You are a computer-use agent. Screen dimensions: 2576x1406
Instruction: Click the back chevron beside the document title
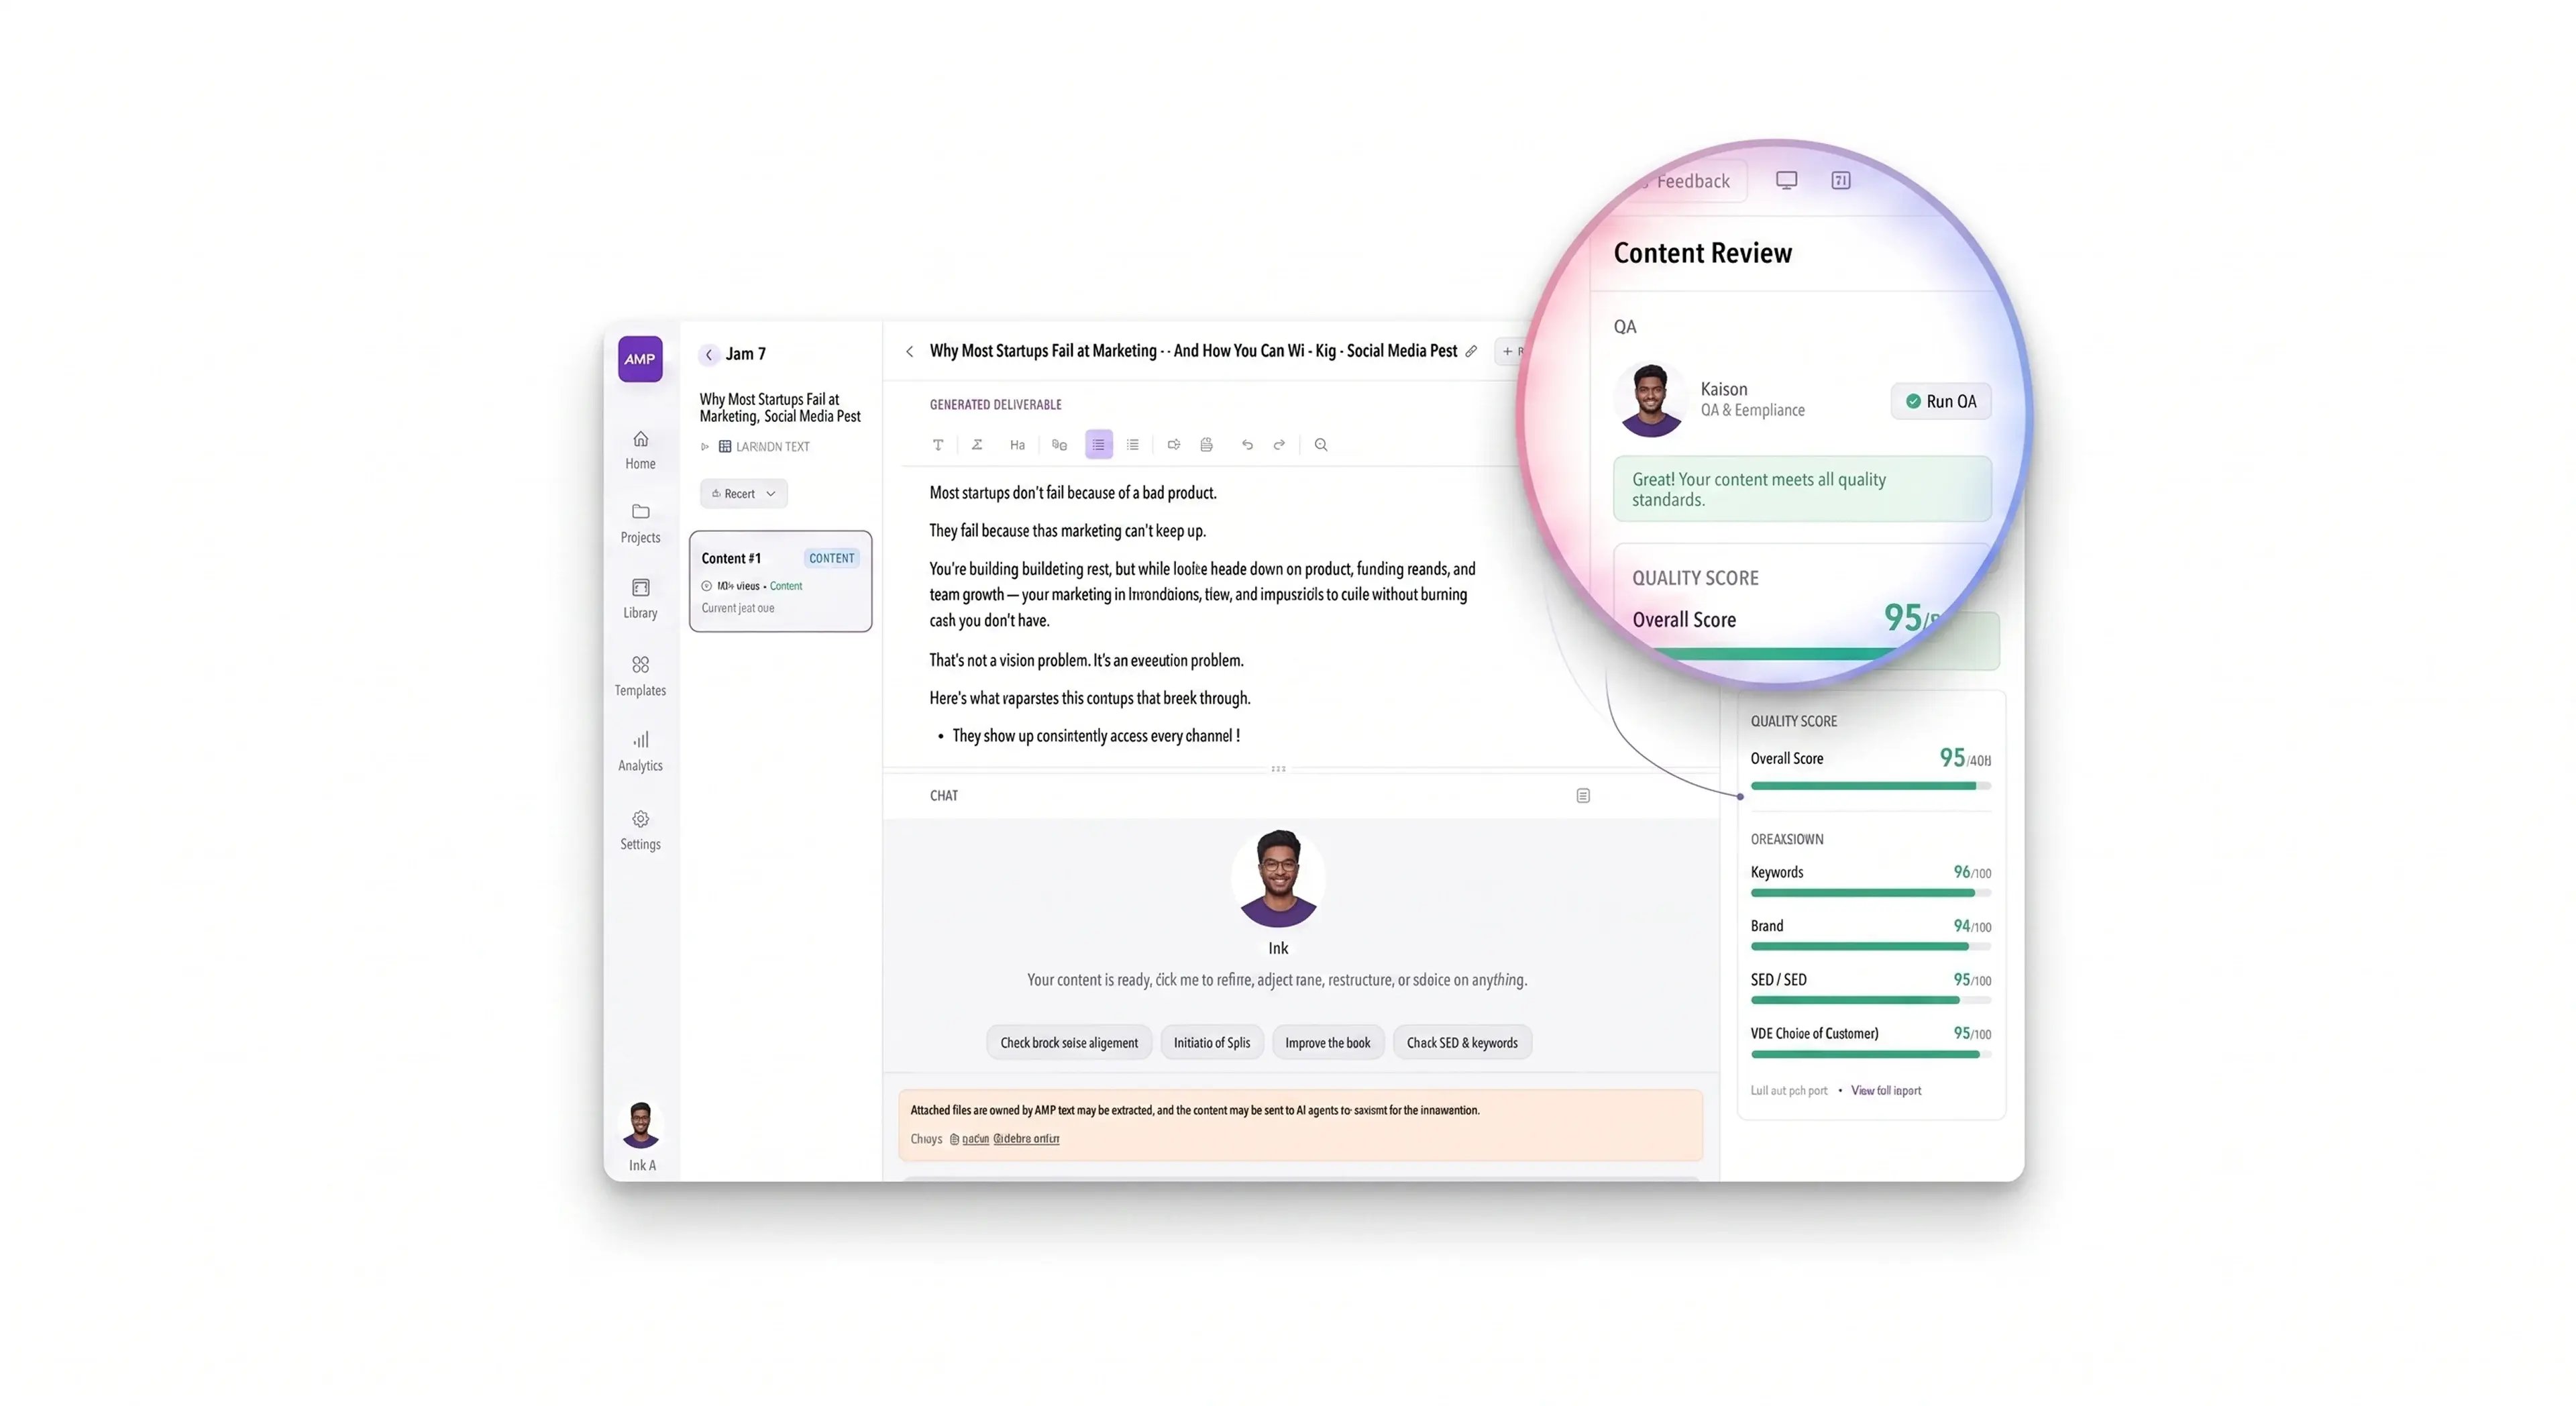tap(909, 351)
